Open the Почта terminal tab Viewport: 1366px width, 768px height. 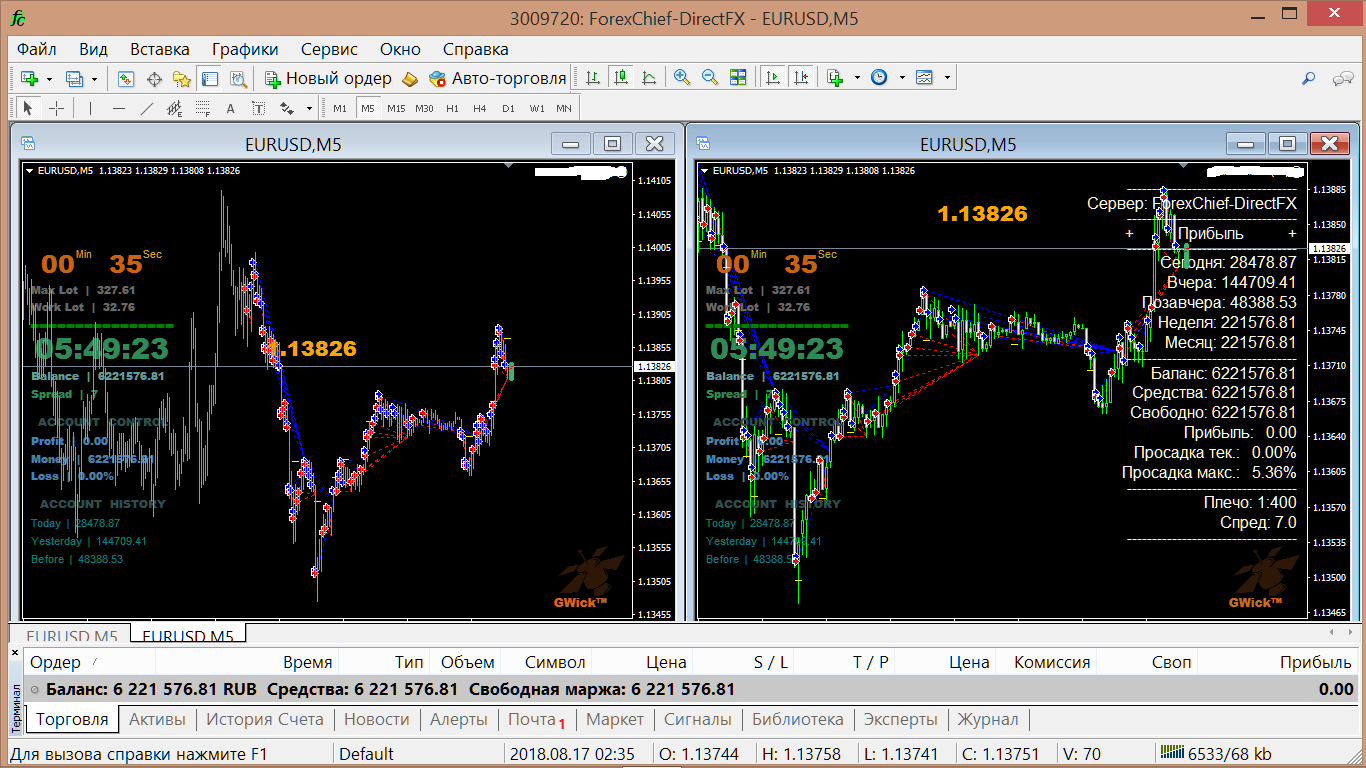point(536,720)
